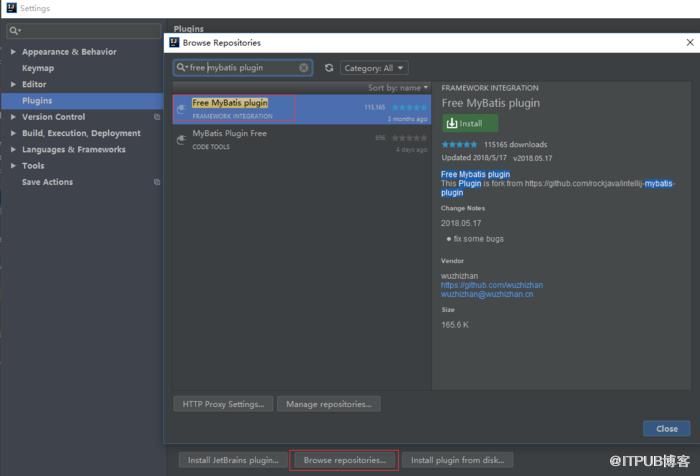Open HTTP Proxy Settings
Viewport: 700px width, 476px height.
tap(223, 404)
